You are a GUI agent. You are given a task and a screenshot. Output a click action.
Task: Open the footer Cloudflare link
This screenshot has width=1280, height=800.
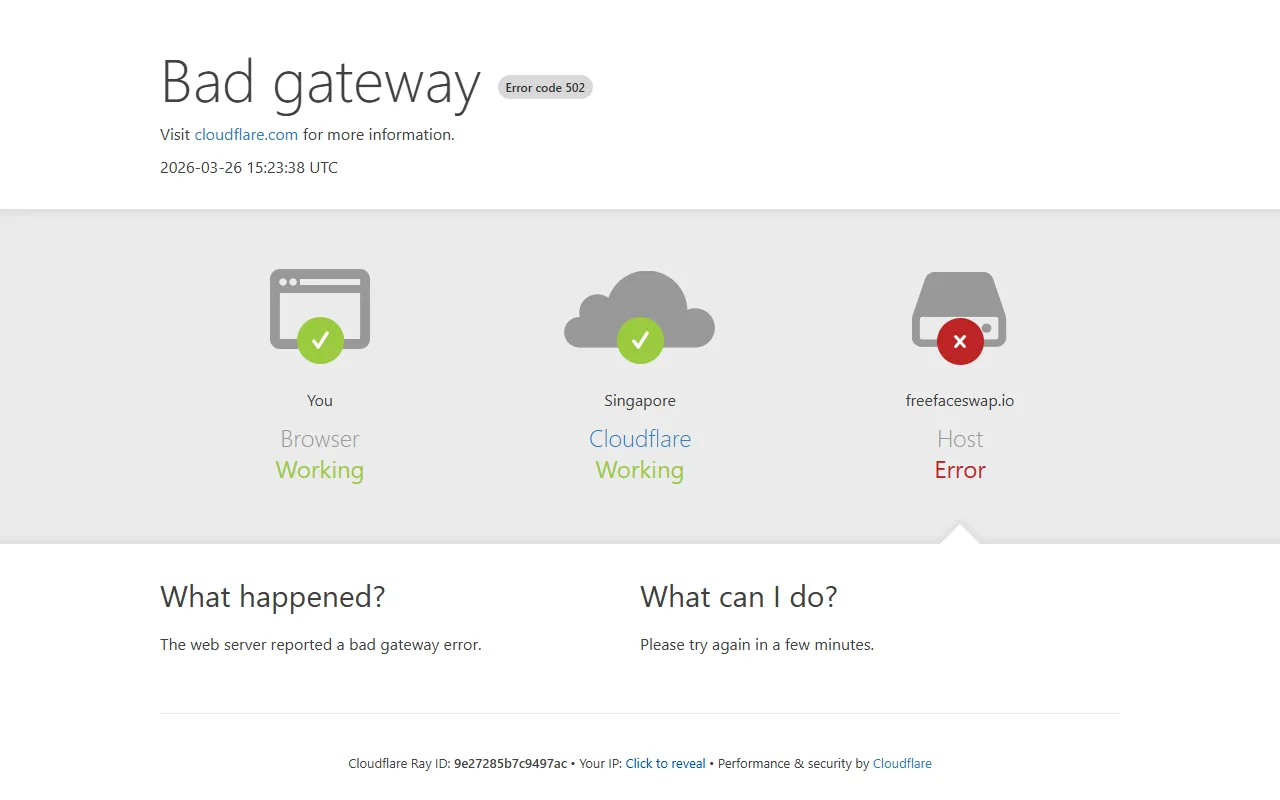point(902,763)
